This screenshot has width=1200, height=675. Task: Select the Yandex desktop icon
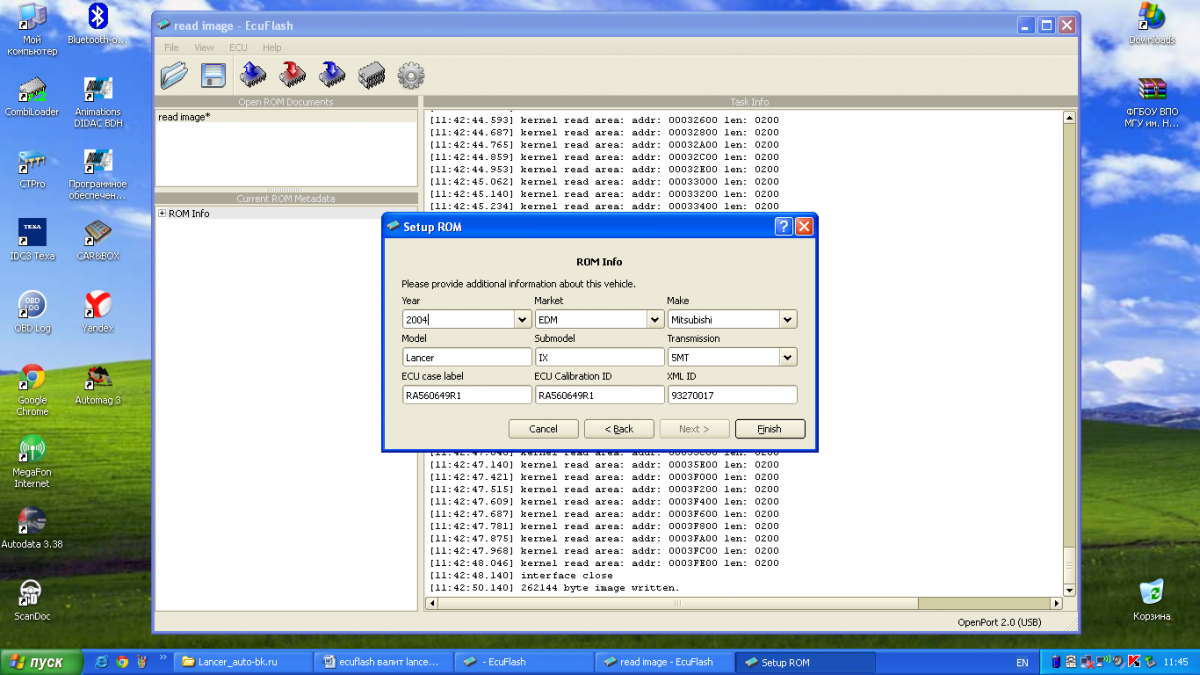pos(97,312)
